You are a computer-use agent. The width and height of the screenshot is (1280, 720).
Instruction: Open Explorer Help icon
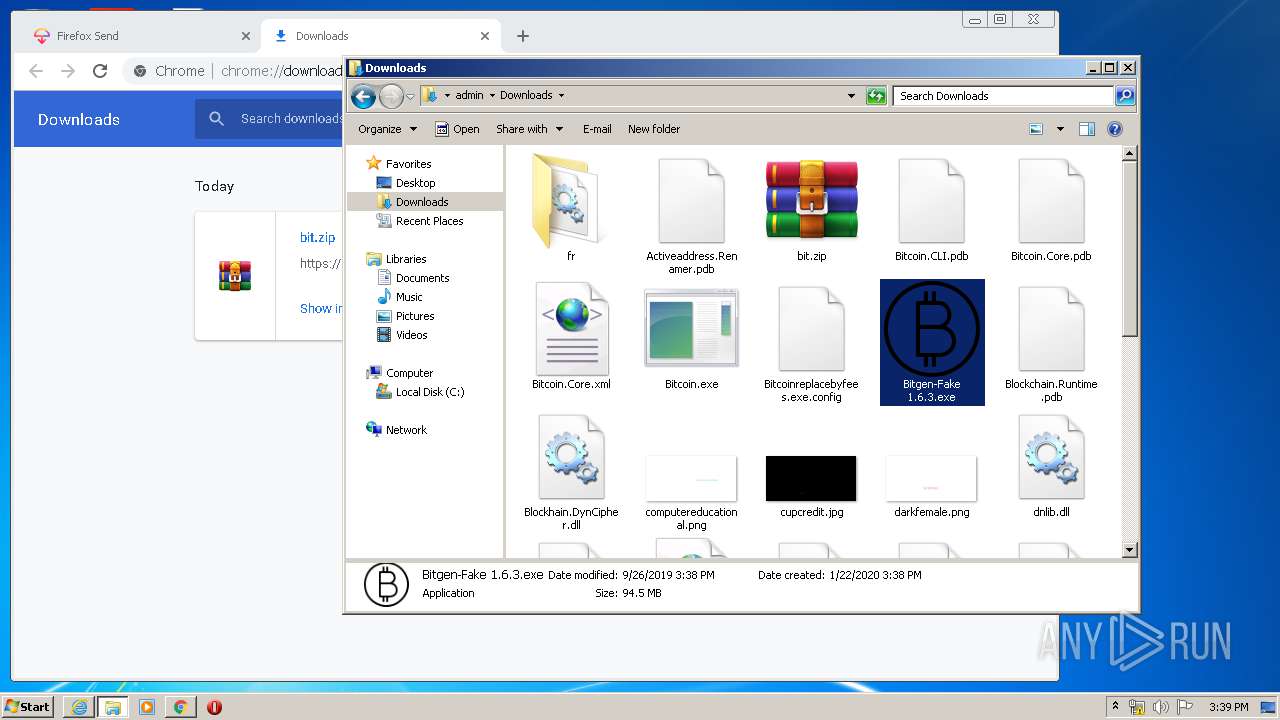[x=1115, y=129]
